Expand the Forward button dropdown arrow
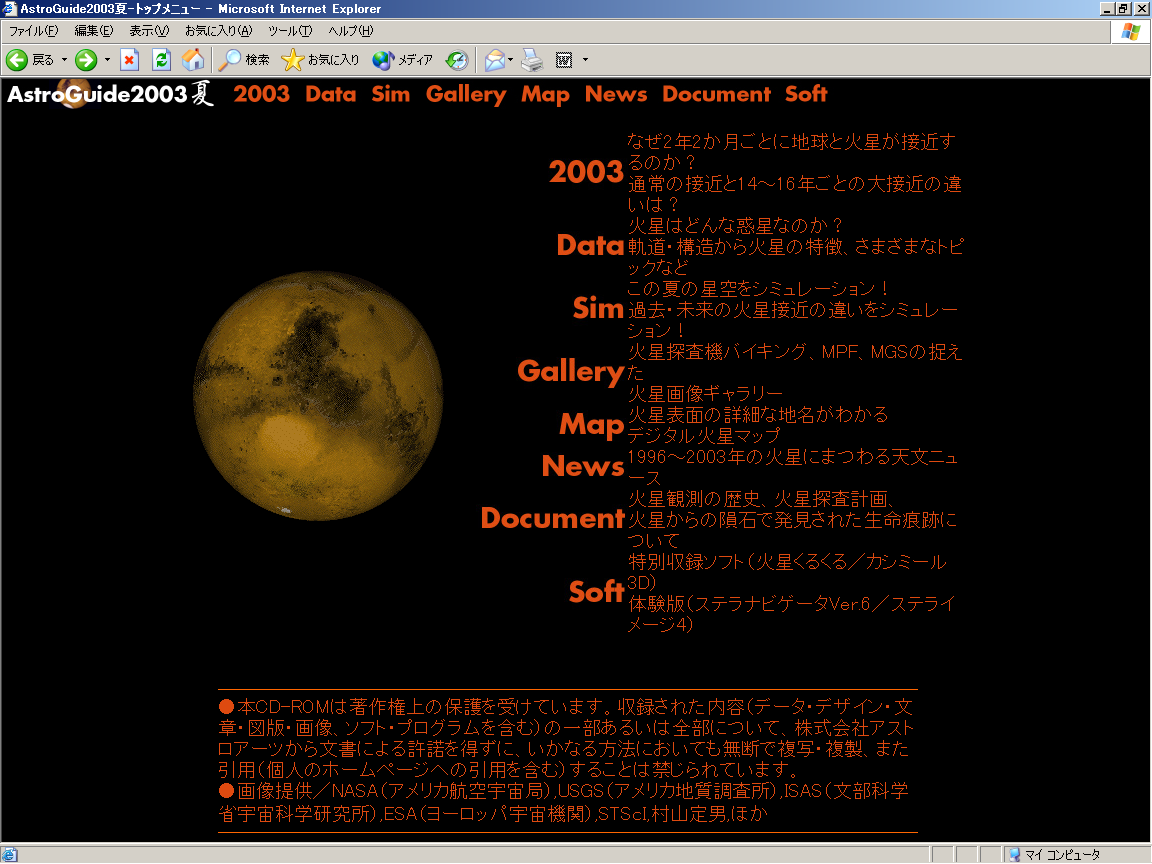The height and width of the screenshot is (864, 1152). (x=107, y=60)
